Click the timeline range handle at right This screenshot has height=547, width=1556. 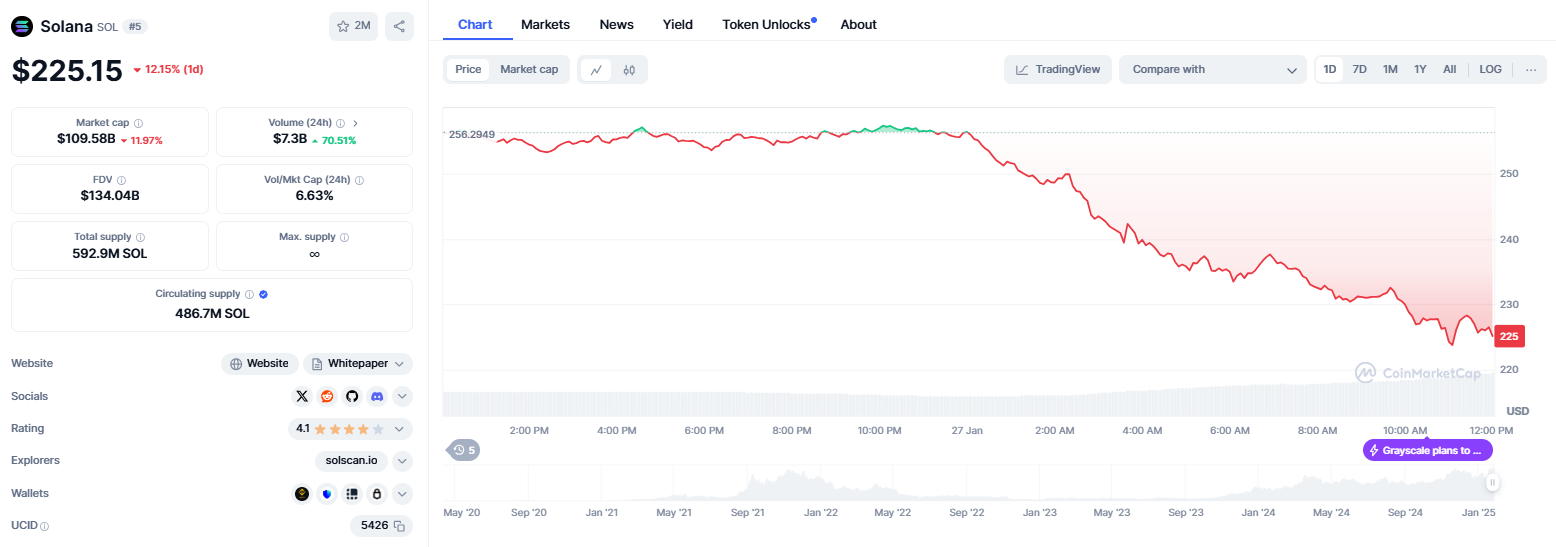click(1492, 483)
